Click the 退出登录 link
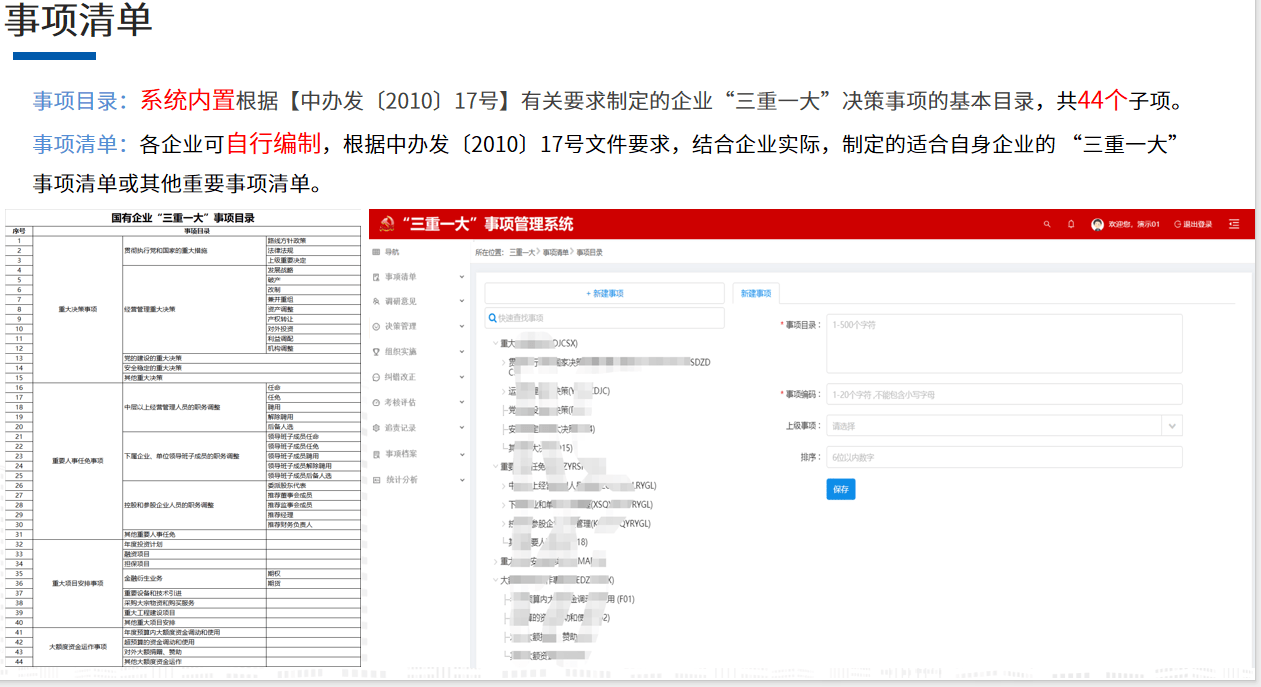 click(1194, 224)
